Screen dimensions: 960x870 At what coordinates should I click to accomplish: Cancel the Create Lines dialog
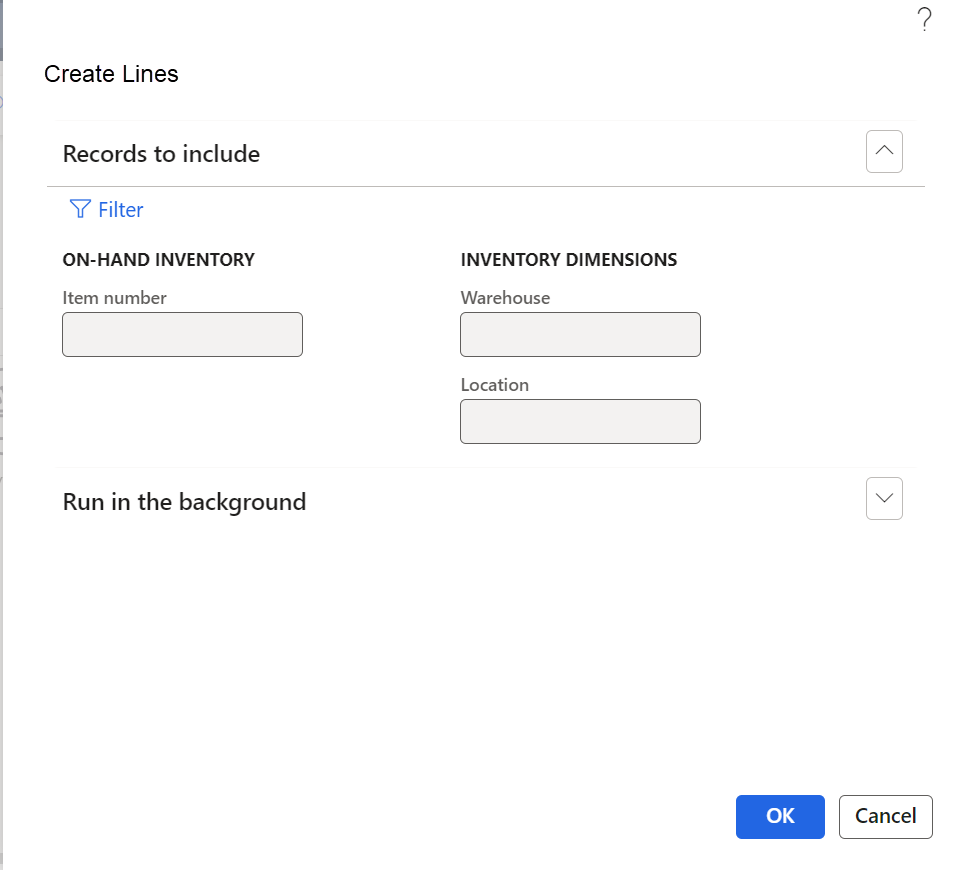885,817
